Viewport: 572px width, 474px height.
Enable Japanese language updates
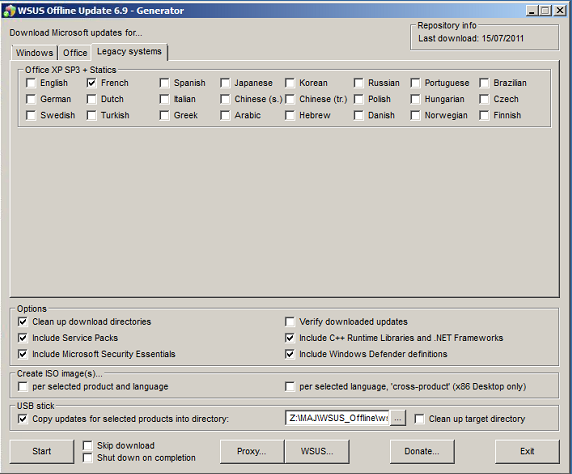[x=225, y=83]
